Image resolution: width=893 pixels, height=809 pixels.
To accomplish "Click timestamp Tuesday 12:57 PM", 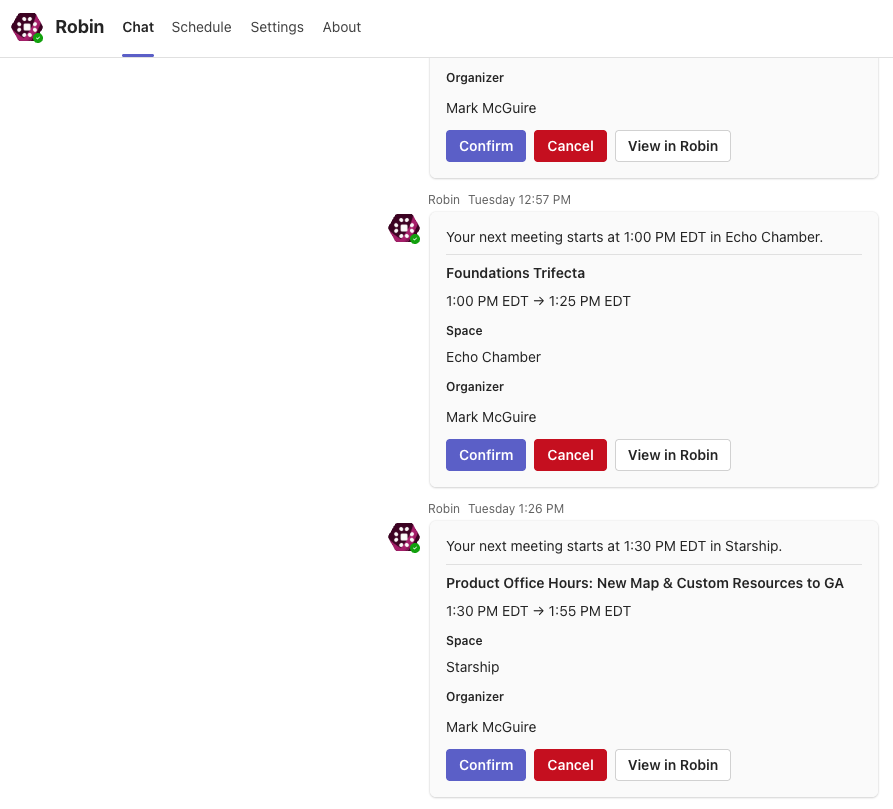I will tap(519, 200).
